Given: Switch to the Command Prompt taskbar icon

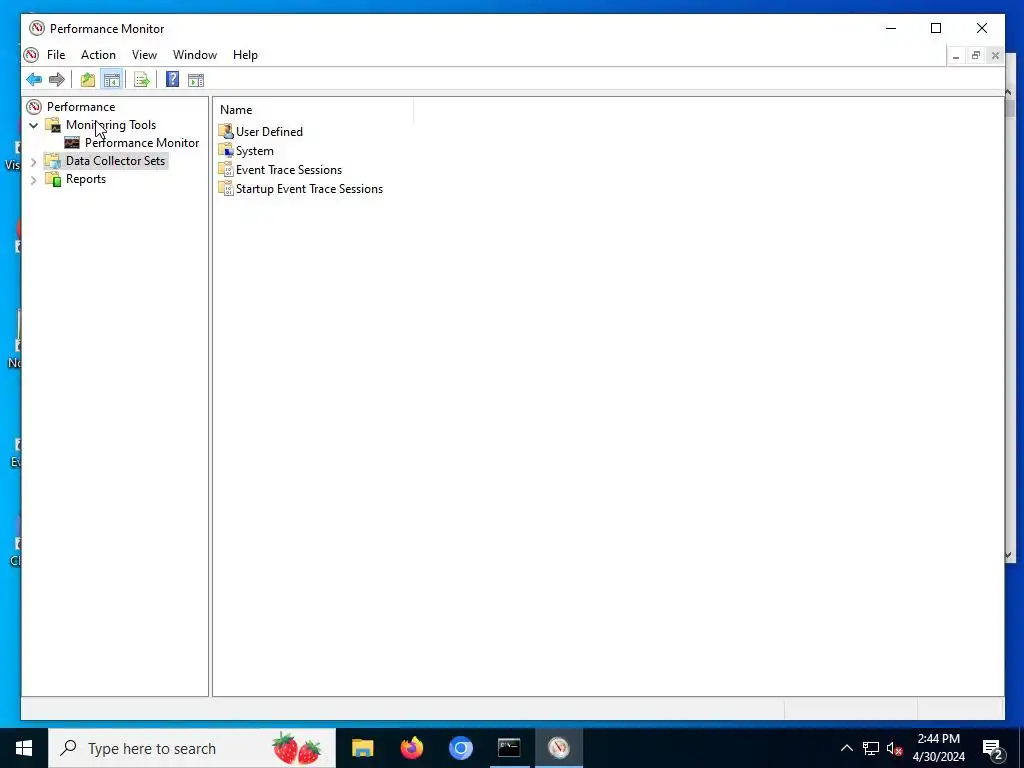Looking at the screenshot, I should [509, 748].
